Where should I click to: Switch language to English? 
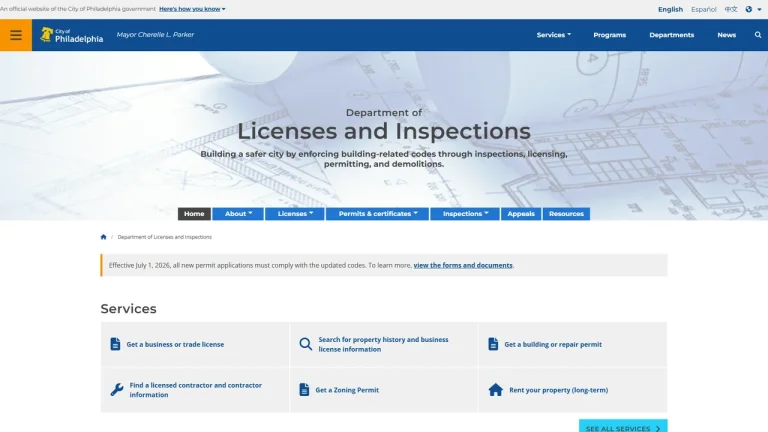[670, 9]
